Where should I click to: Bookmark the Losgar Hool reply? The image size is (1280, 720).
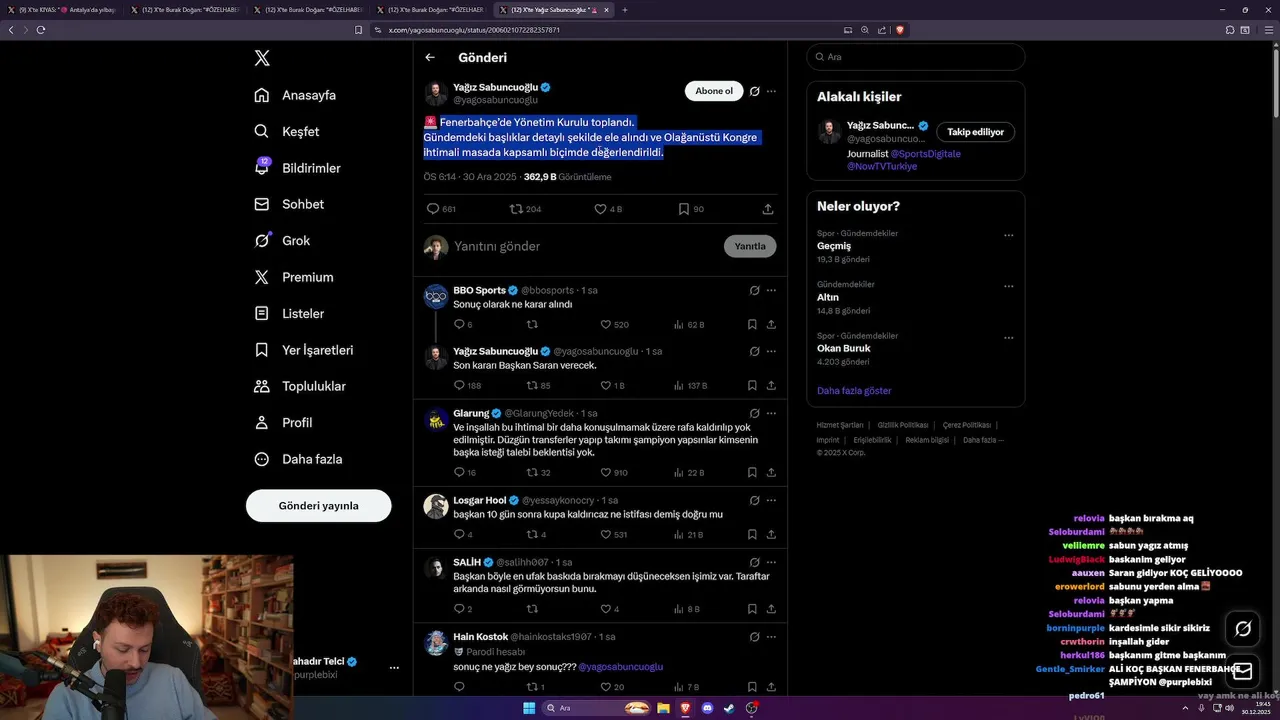click(x=752, y=534)
